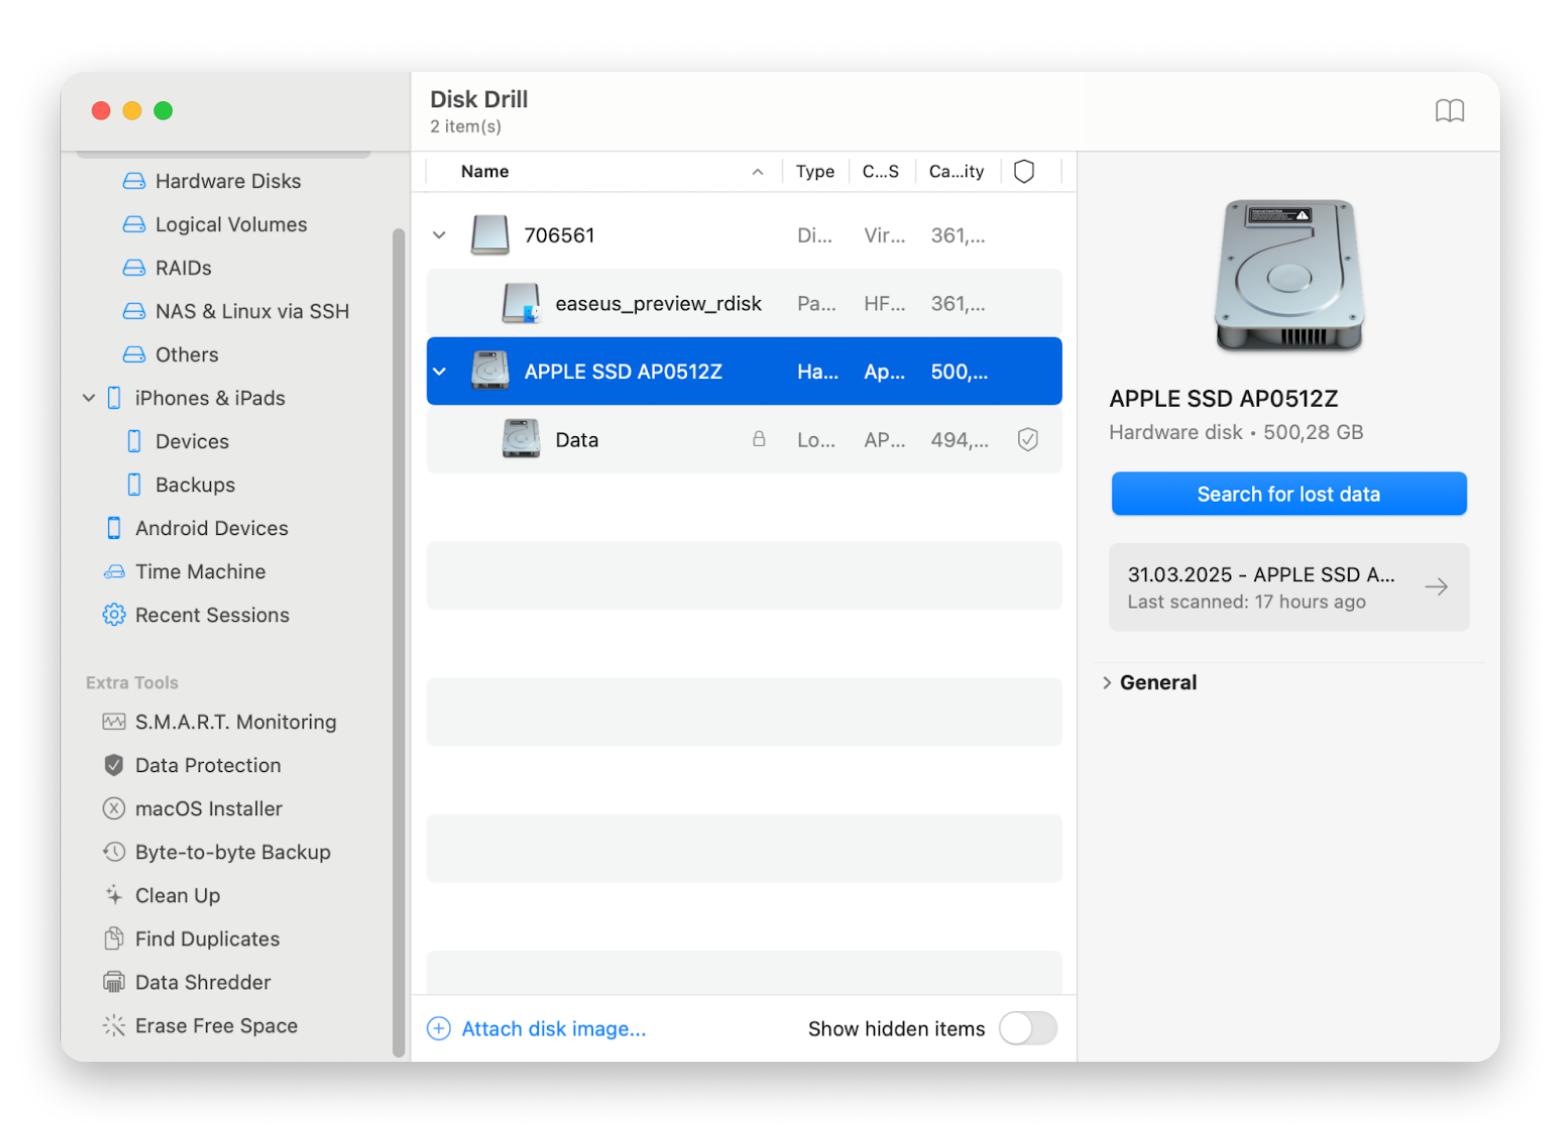The height and width of the screenshot is (1142, 1560).
Task: Click the Clean Up sparkle icon
Action: pyautogui.click(x=114, y=895)
